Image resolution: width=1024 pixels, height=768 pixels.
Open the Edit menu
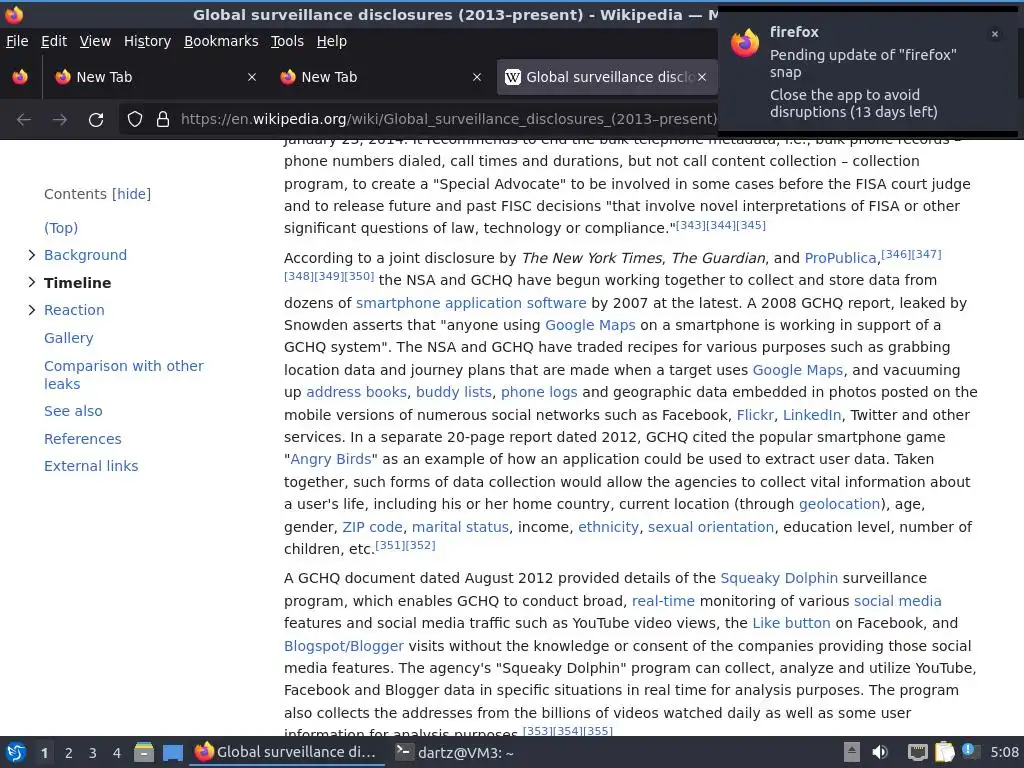pyautogui.click(x=54, y=41)
